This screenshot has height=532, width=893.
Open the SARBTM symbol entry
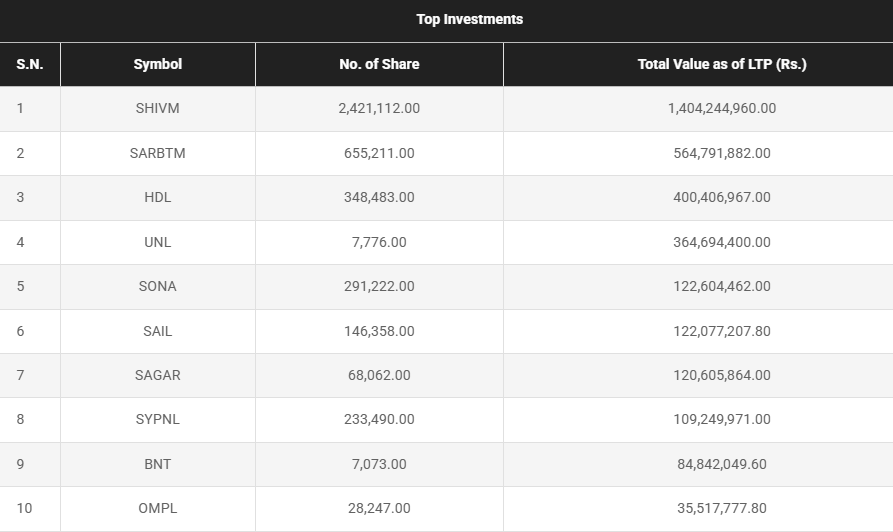(157, 153)
